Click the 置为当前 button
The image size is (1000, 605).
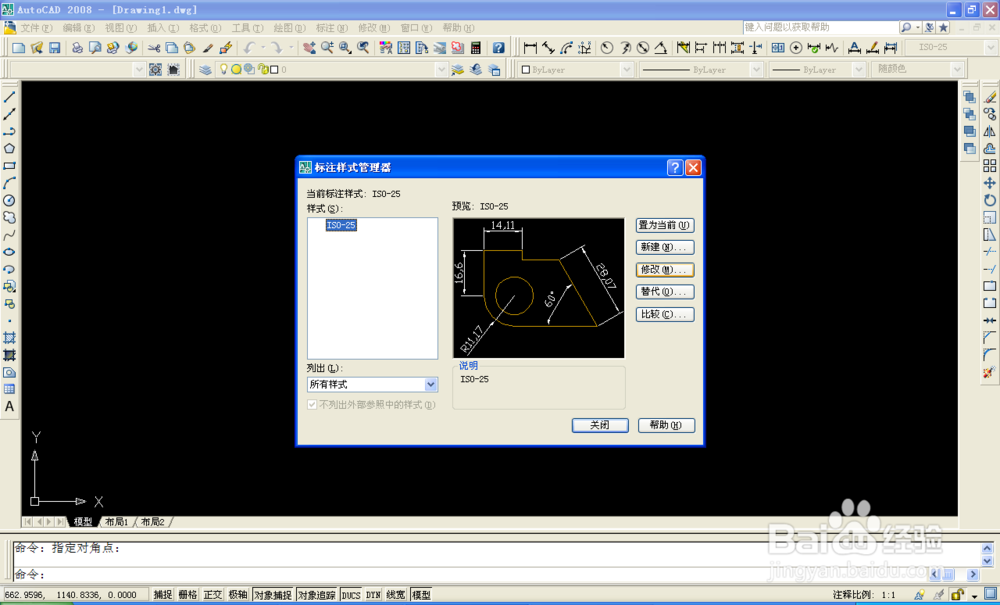pos(665,226)
